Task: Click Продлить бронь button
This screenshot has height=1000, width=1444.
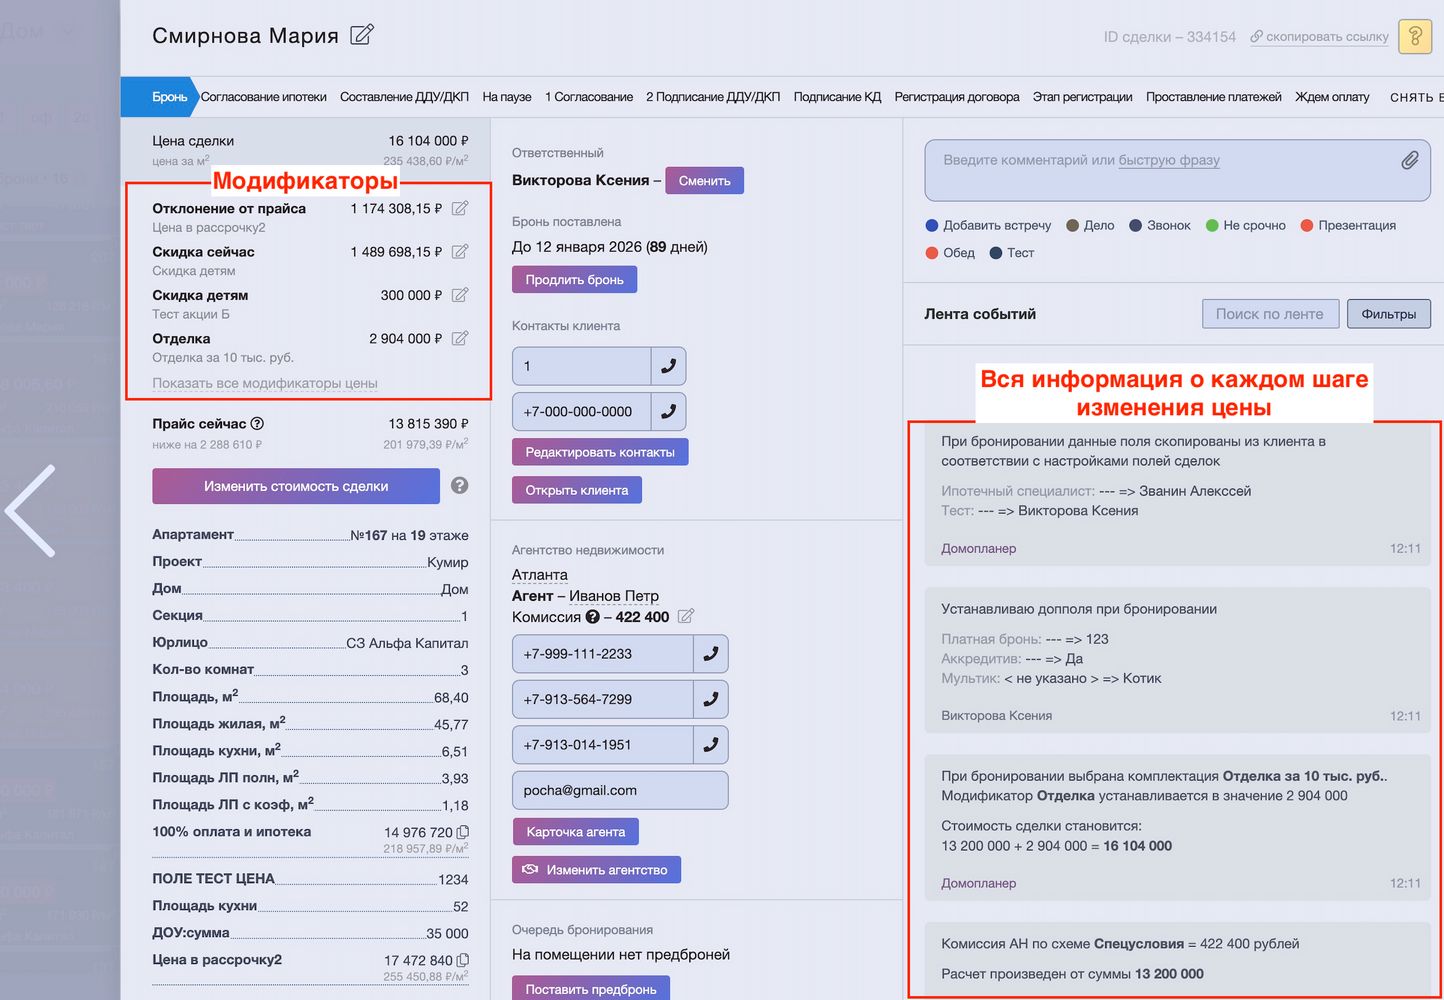Action: (575, 280)
